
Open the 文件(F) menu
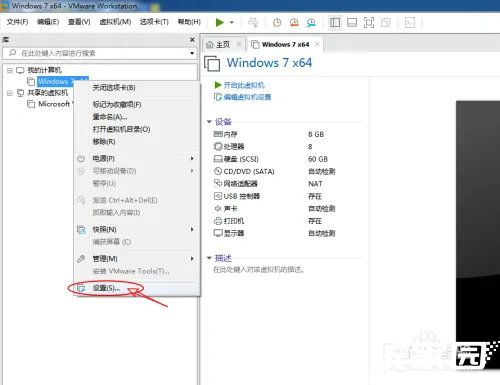(17, 22)
